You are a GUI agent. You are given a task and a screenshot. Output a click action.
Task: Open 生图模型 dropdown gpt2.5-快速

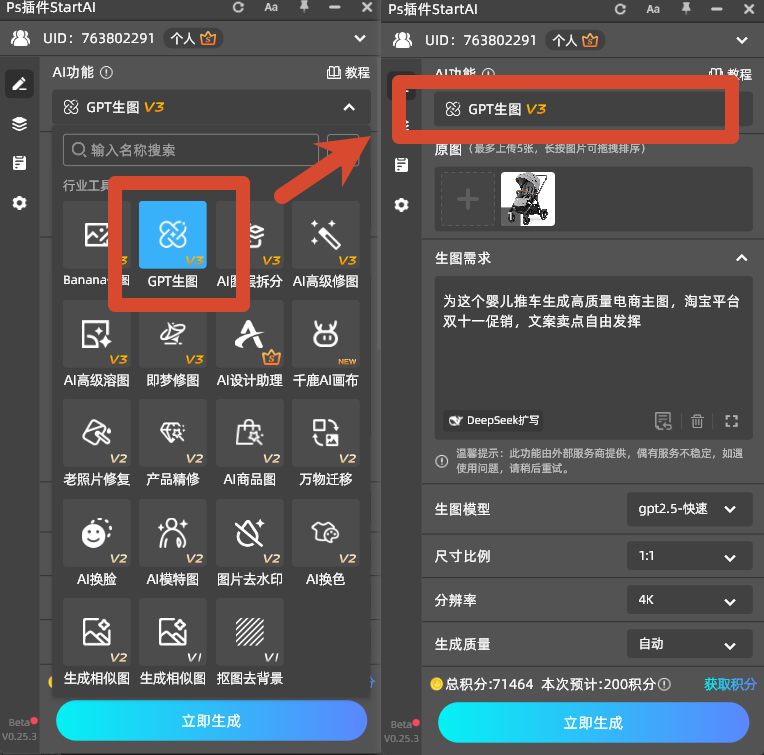[x=689, y=510]
